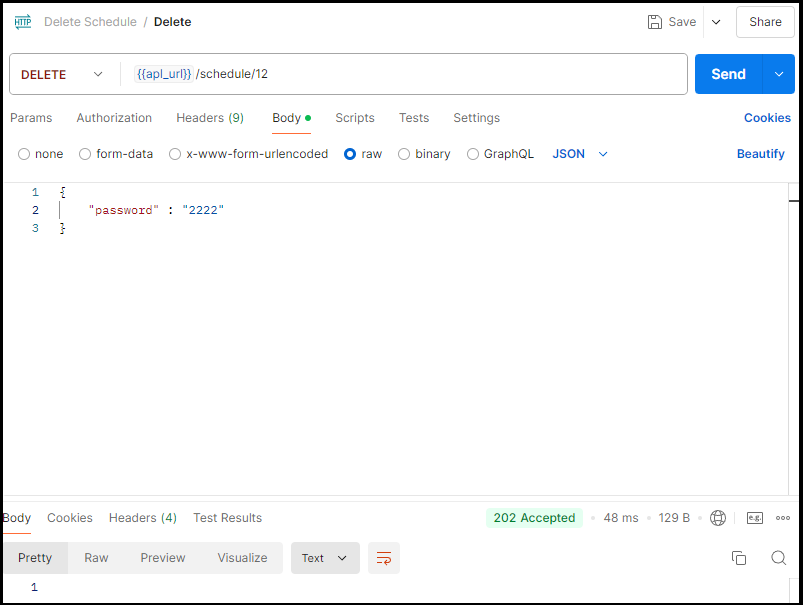Viewport: 803px width, 605px height.
Task: Switch to the Authorization tab
Action: point(114,118)
